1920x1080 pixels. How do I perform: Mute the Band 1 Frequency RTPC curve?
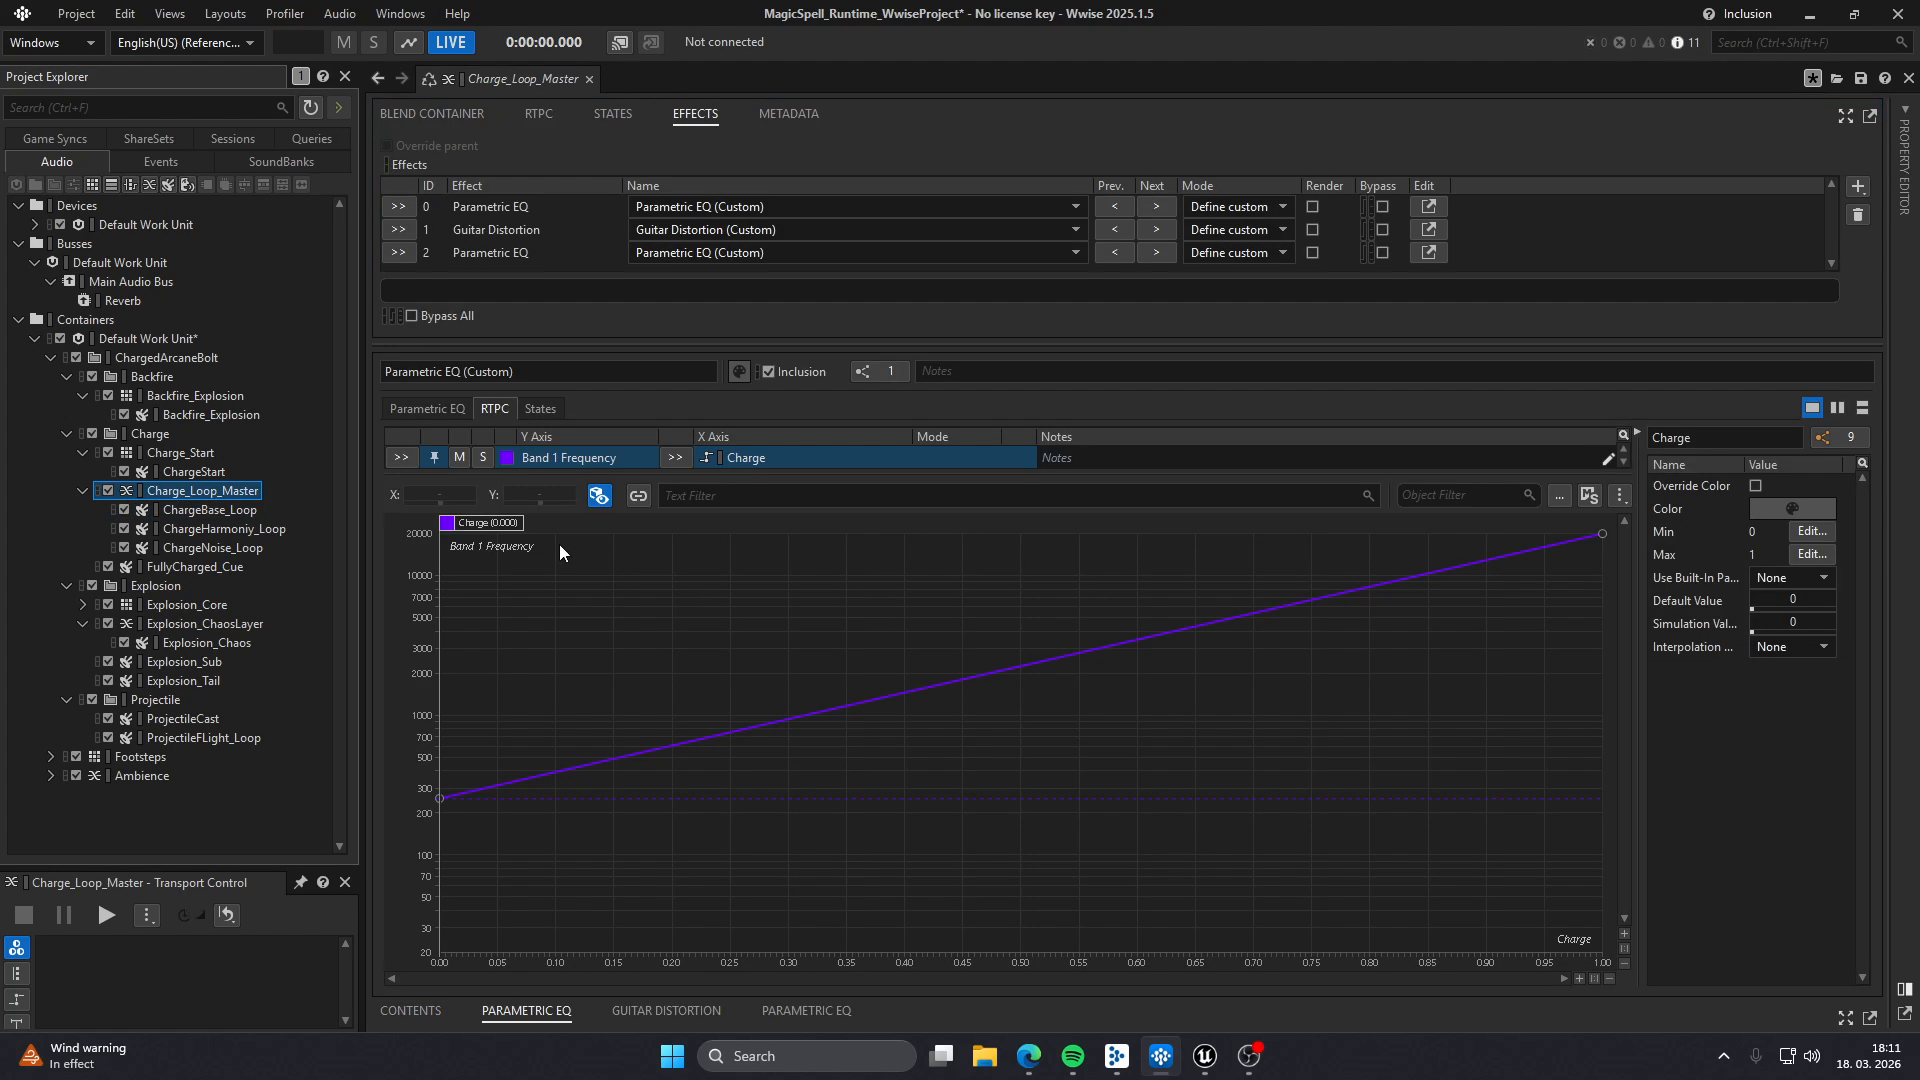point(459,458)
